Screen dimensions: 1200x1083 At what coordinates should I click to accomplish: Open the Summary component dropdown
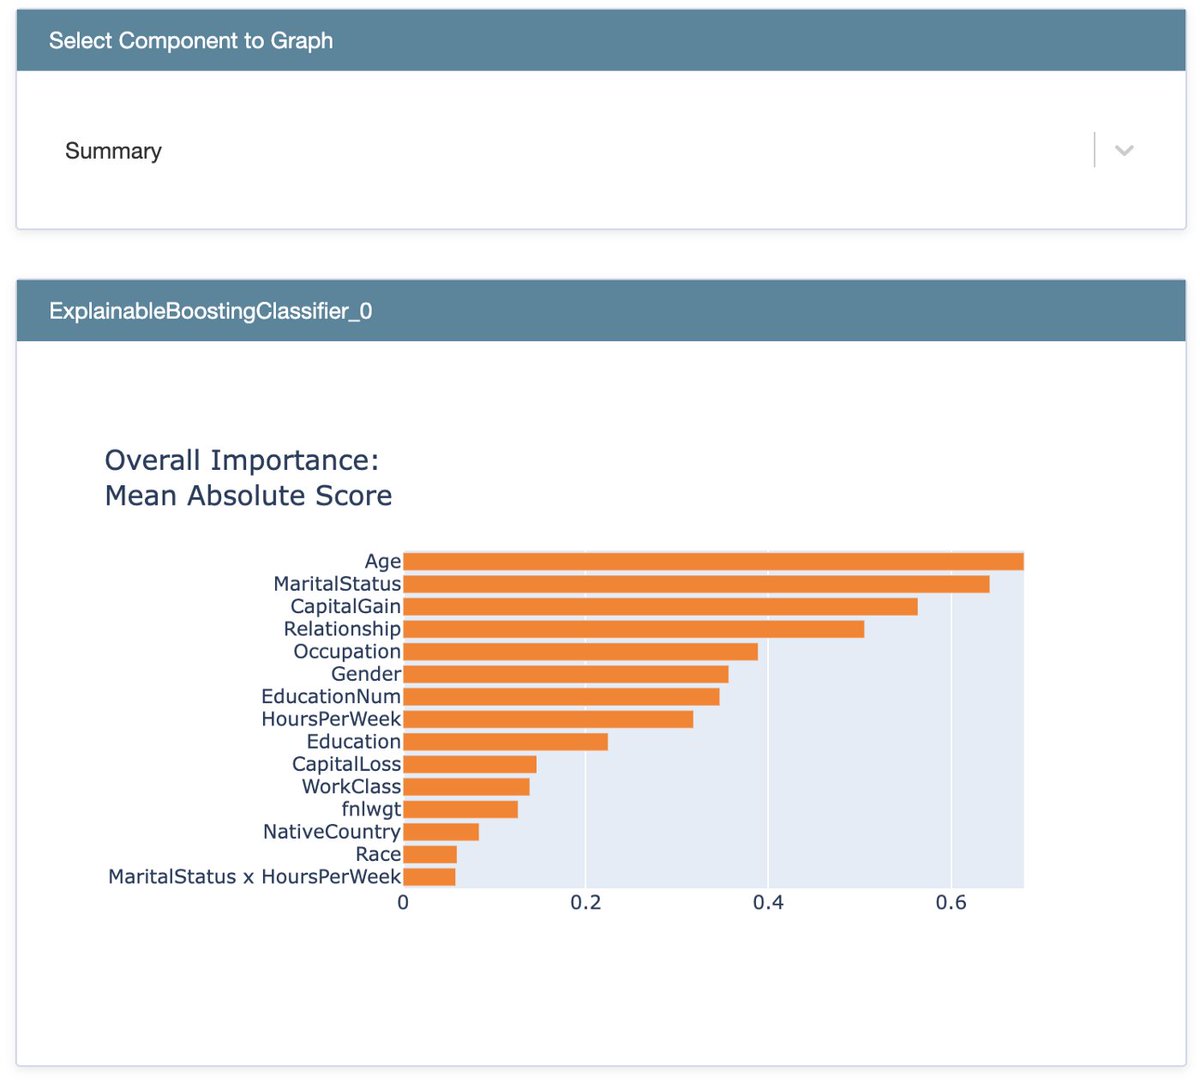[x=600, y=150]
